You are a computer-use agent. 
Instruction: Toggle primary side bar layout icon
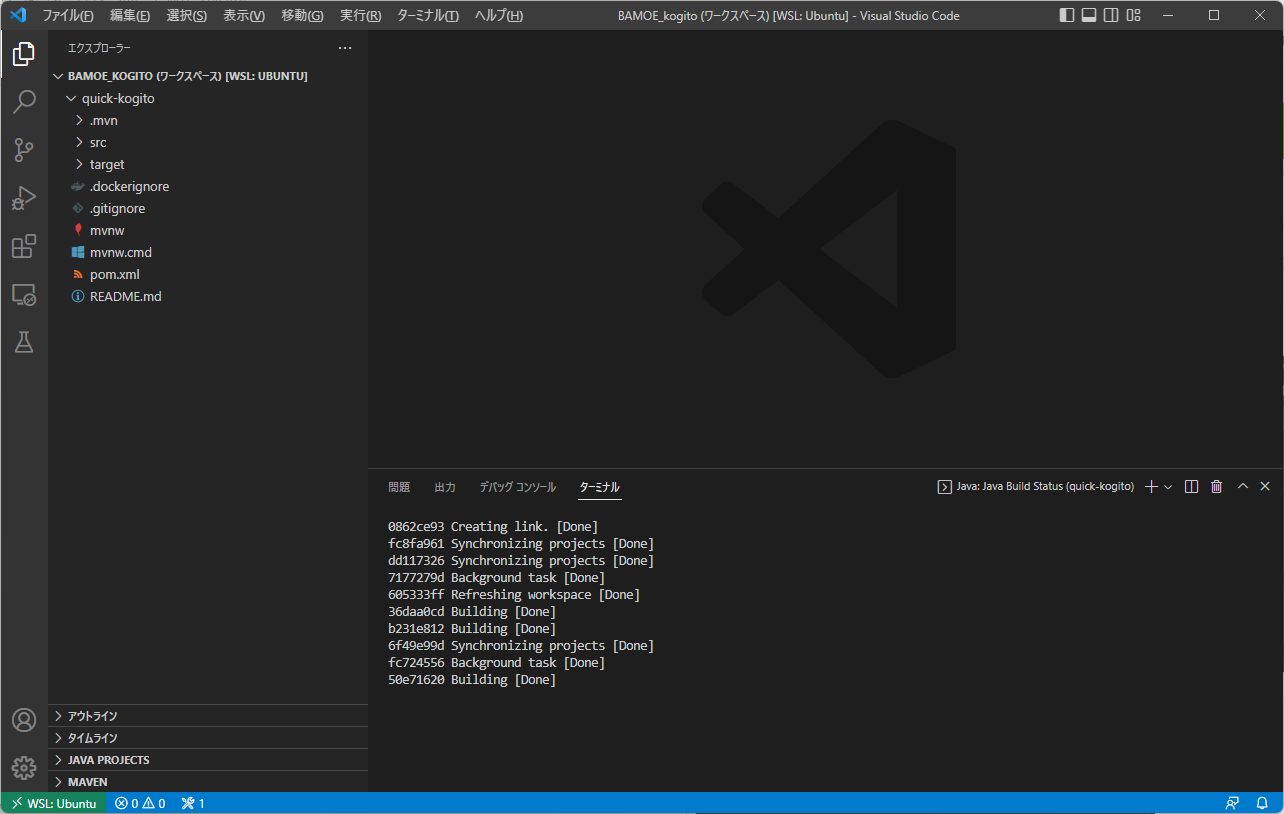[1067, 15]
